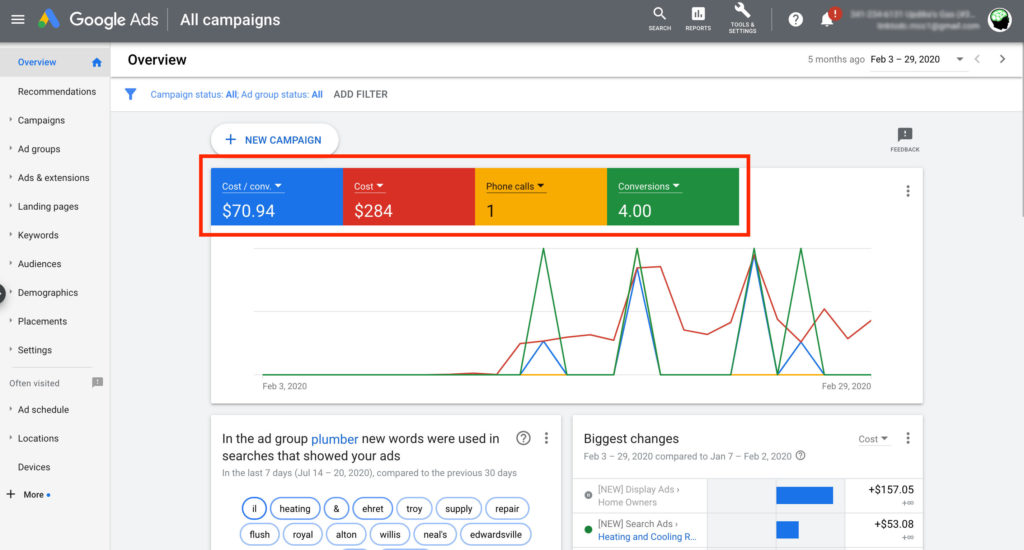Click the NEW CAMPAIGN button
Screen dimensions: 1024x550
[274, 140]
